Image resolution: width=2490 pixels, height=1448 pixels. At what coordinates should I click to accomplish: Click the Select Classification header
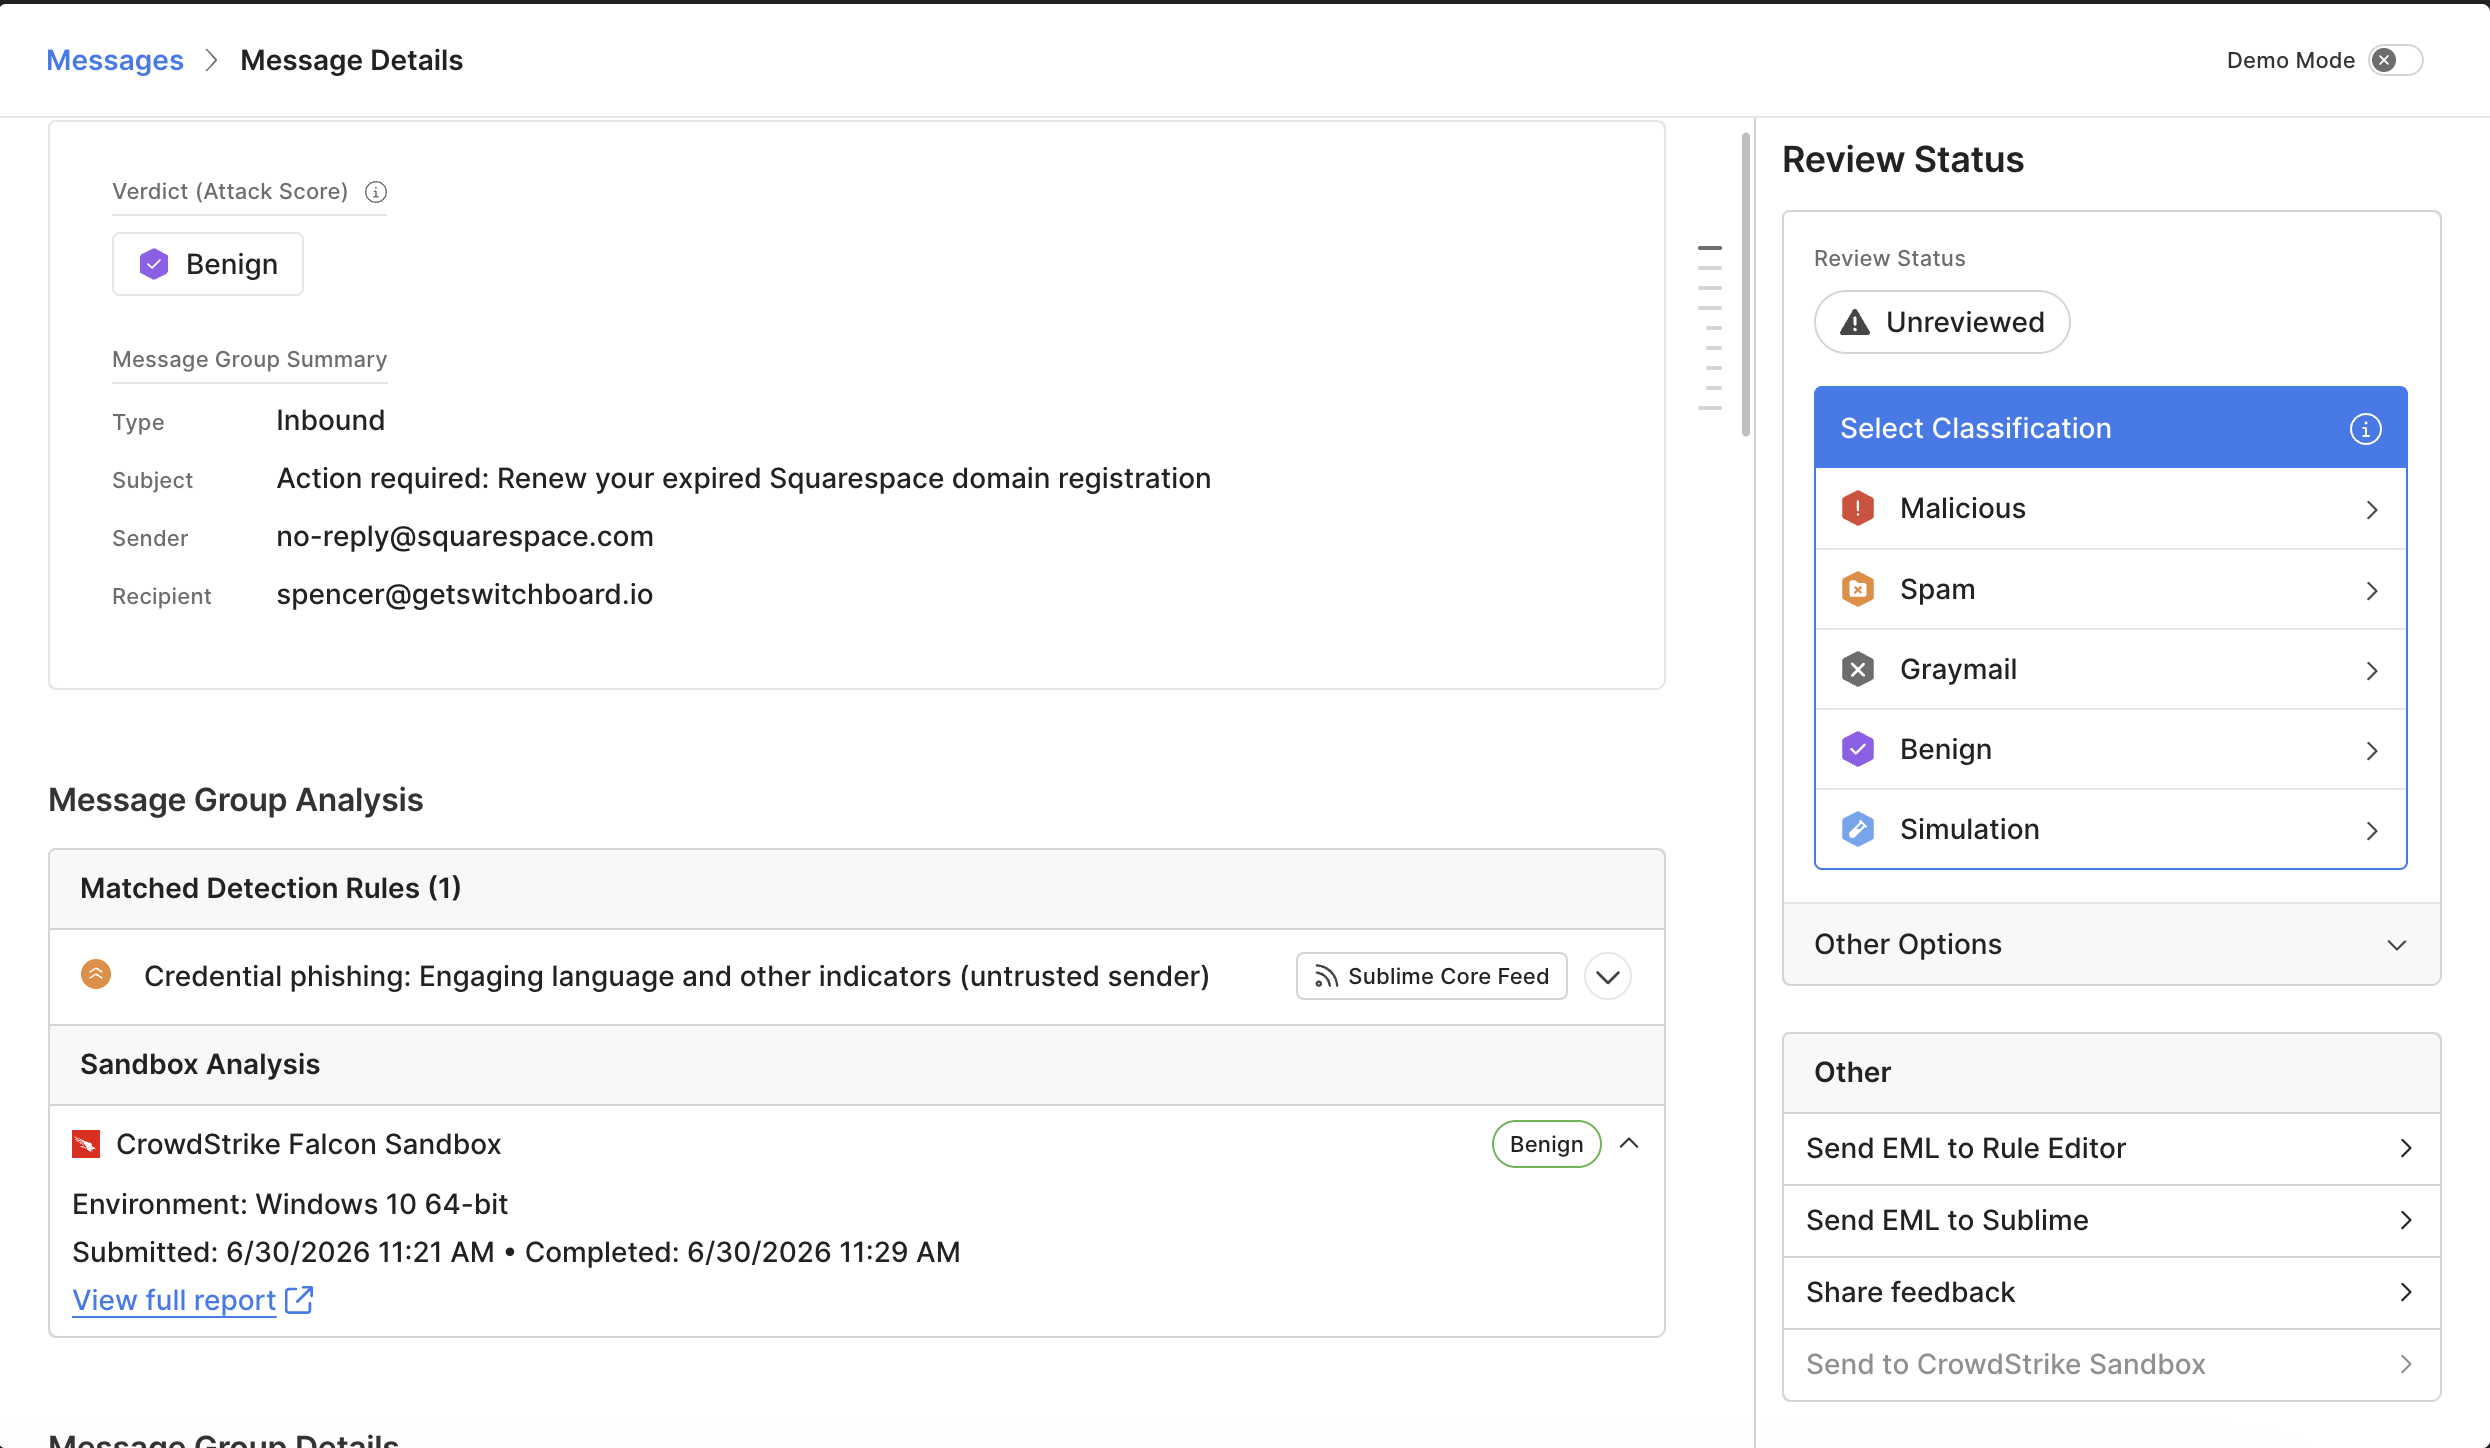pos(2110,428)
